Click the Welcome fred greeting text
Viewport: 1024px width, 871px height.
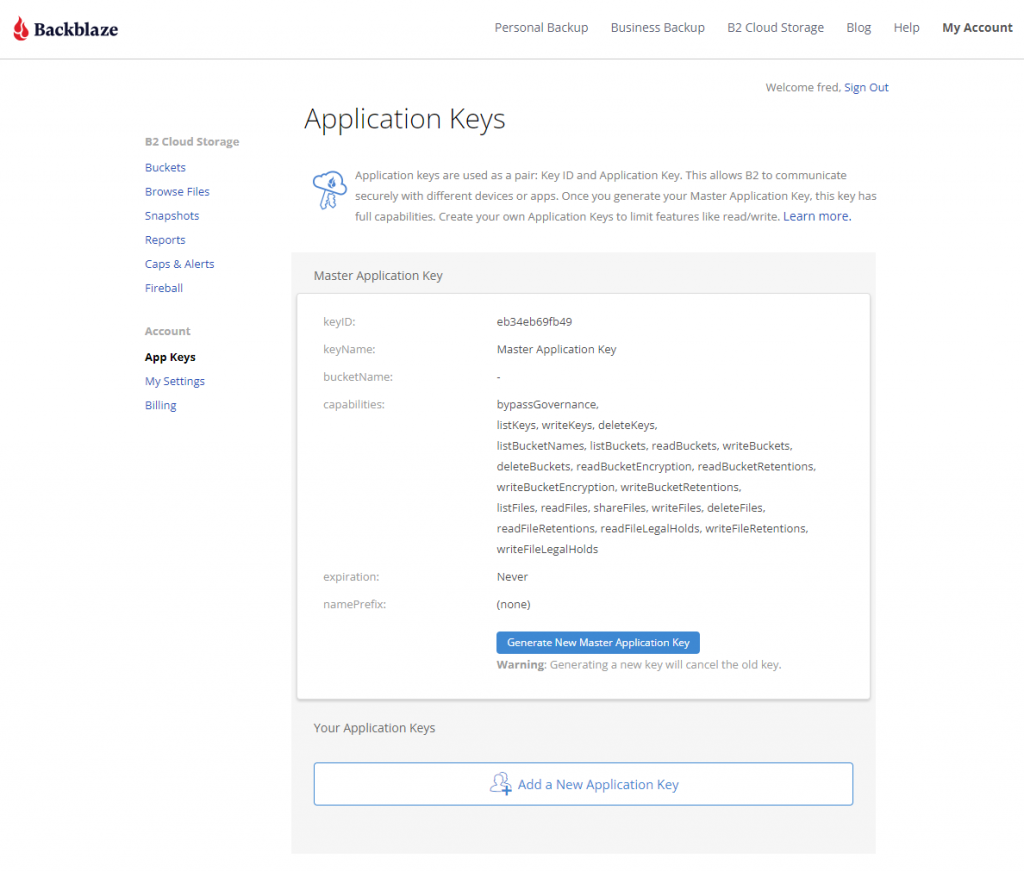(x=803, y=87)
